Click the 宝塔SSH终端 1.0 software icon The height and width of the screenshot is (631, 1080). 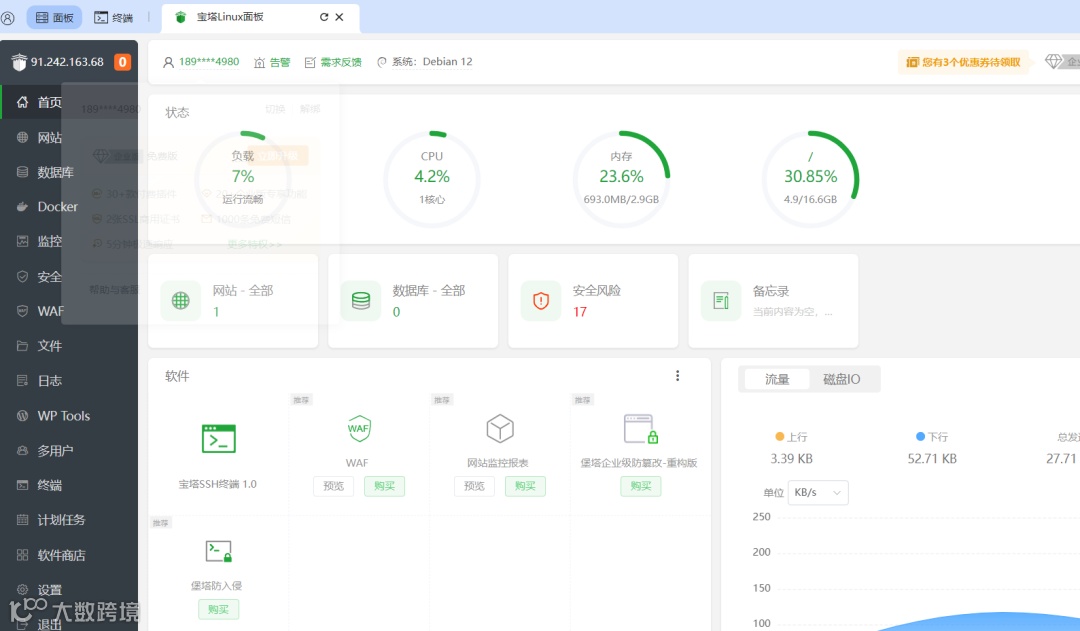[x=218, y=439]
